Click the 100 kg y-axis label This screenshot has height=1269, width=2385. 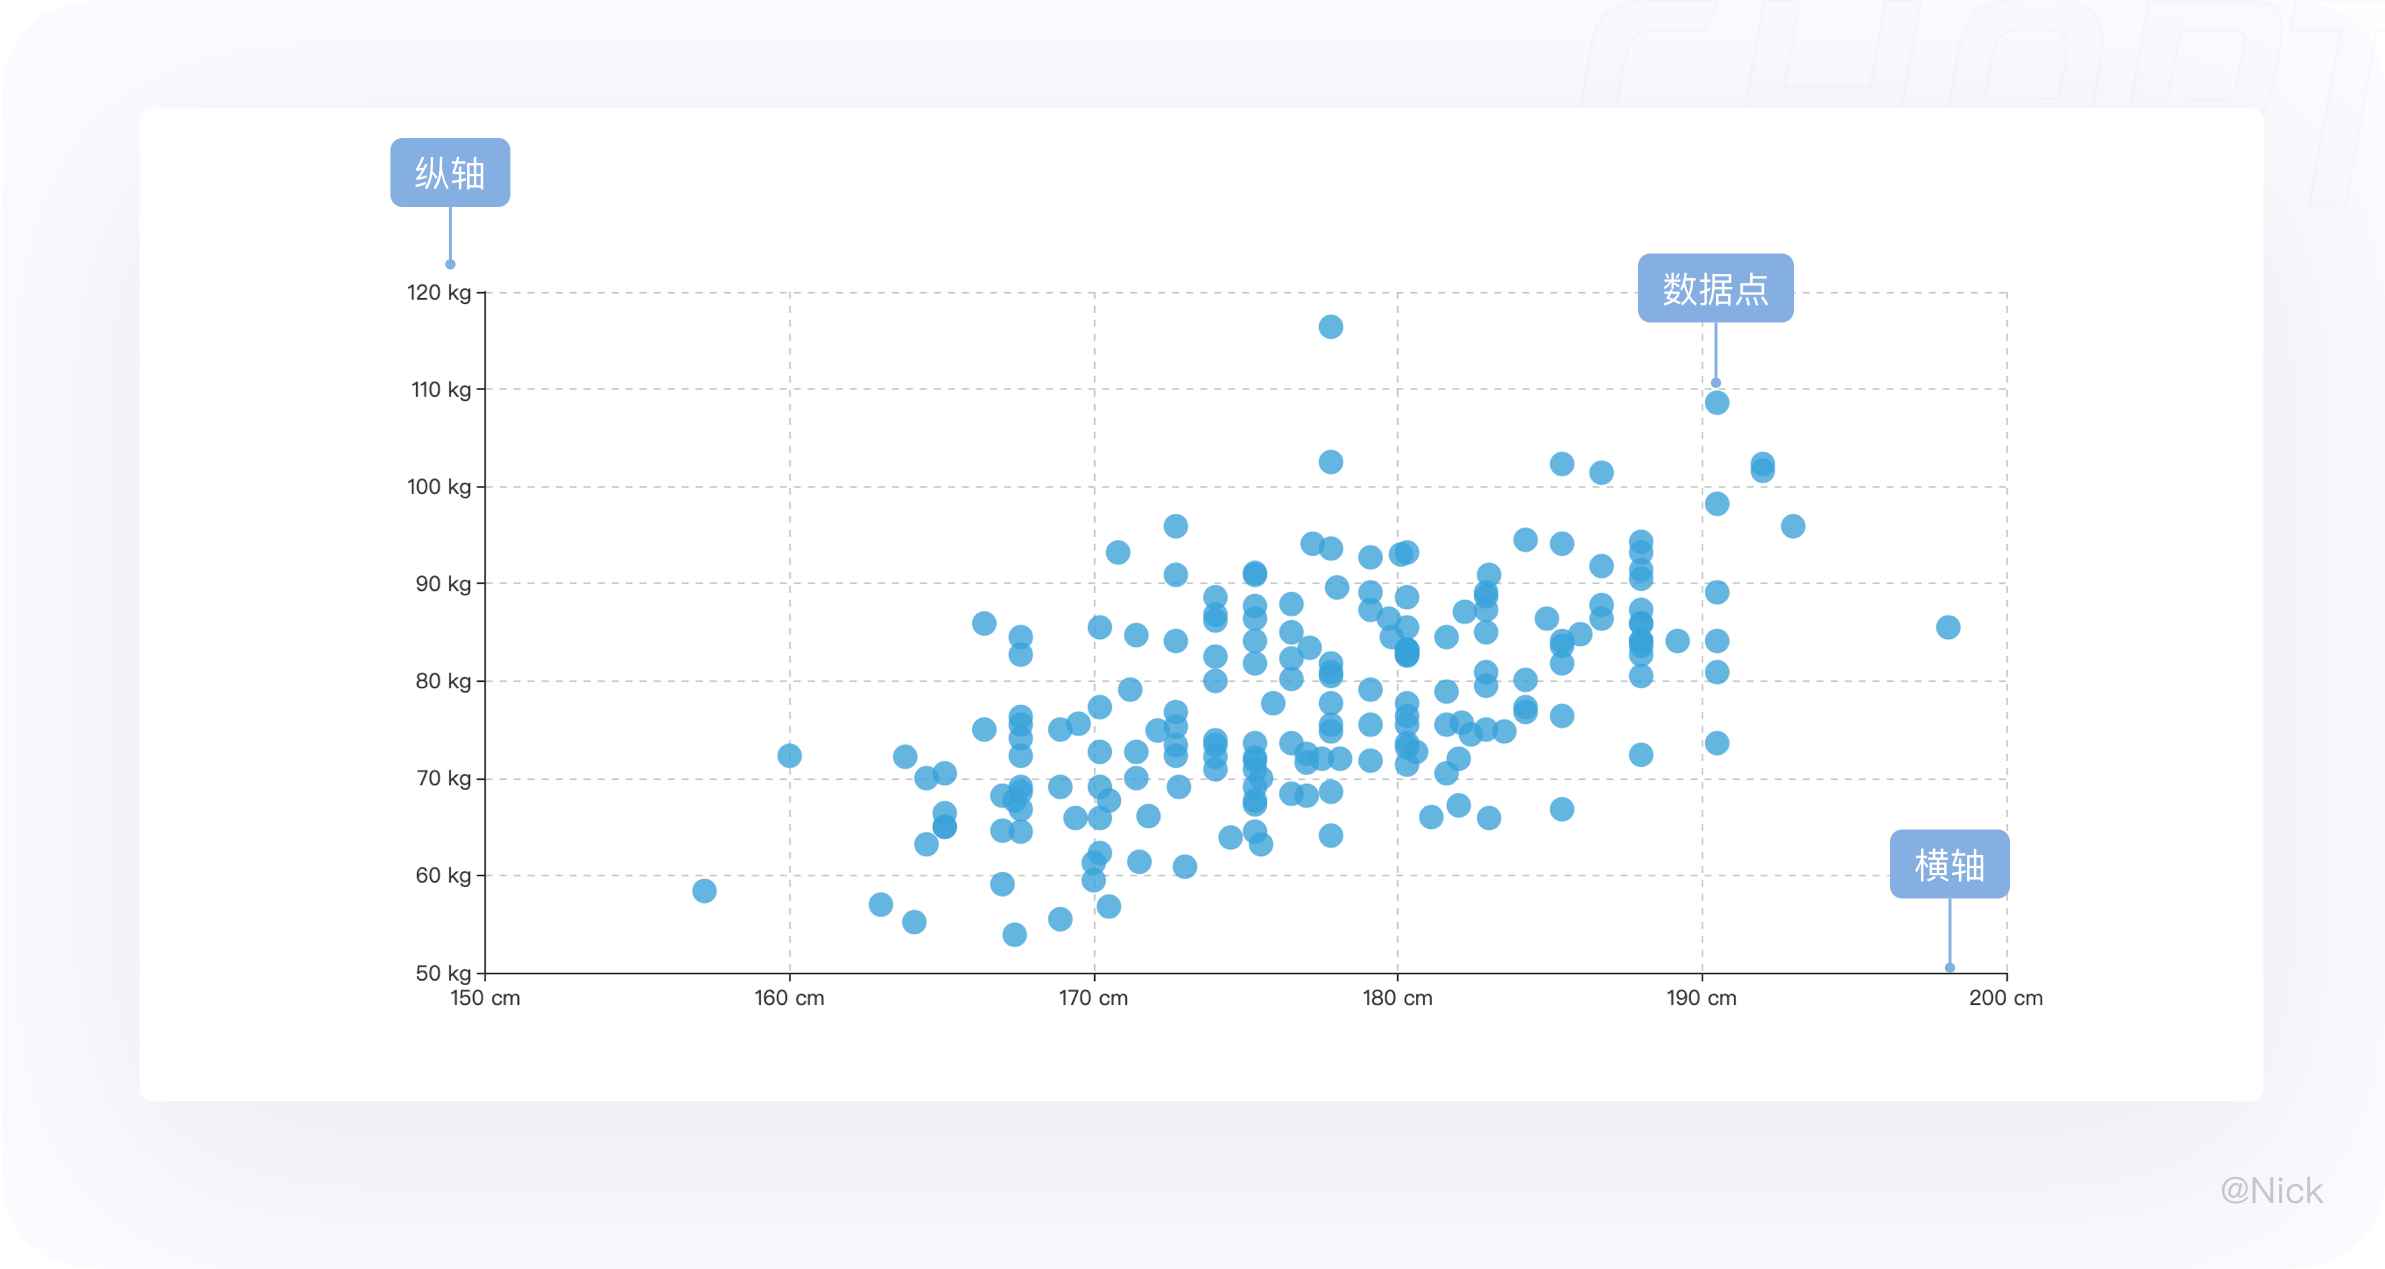[438, 487]
